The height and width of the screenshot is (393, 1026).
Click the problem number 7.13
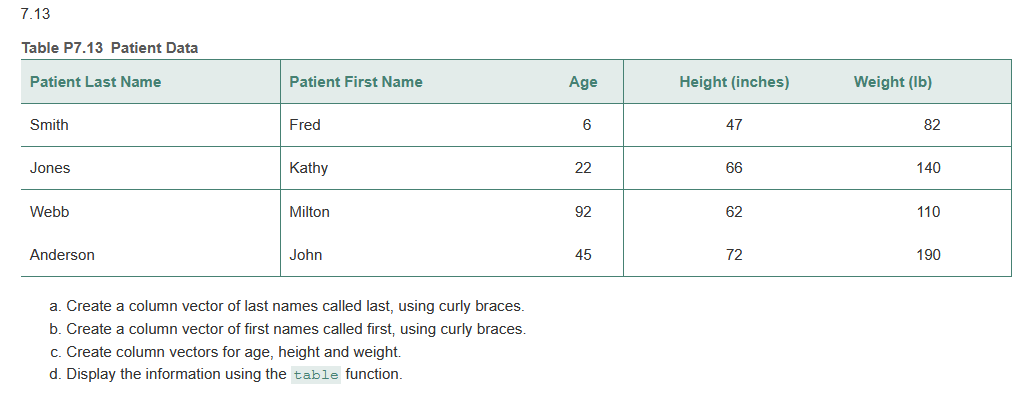pos(35,14)
